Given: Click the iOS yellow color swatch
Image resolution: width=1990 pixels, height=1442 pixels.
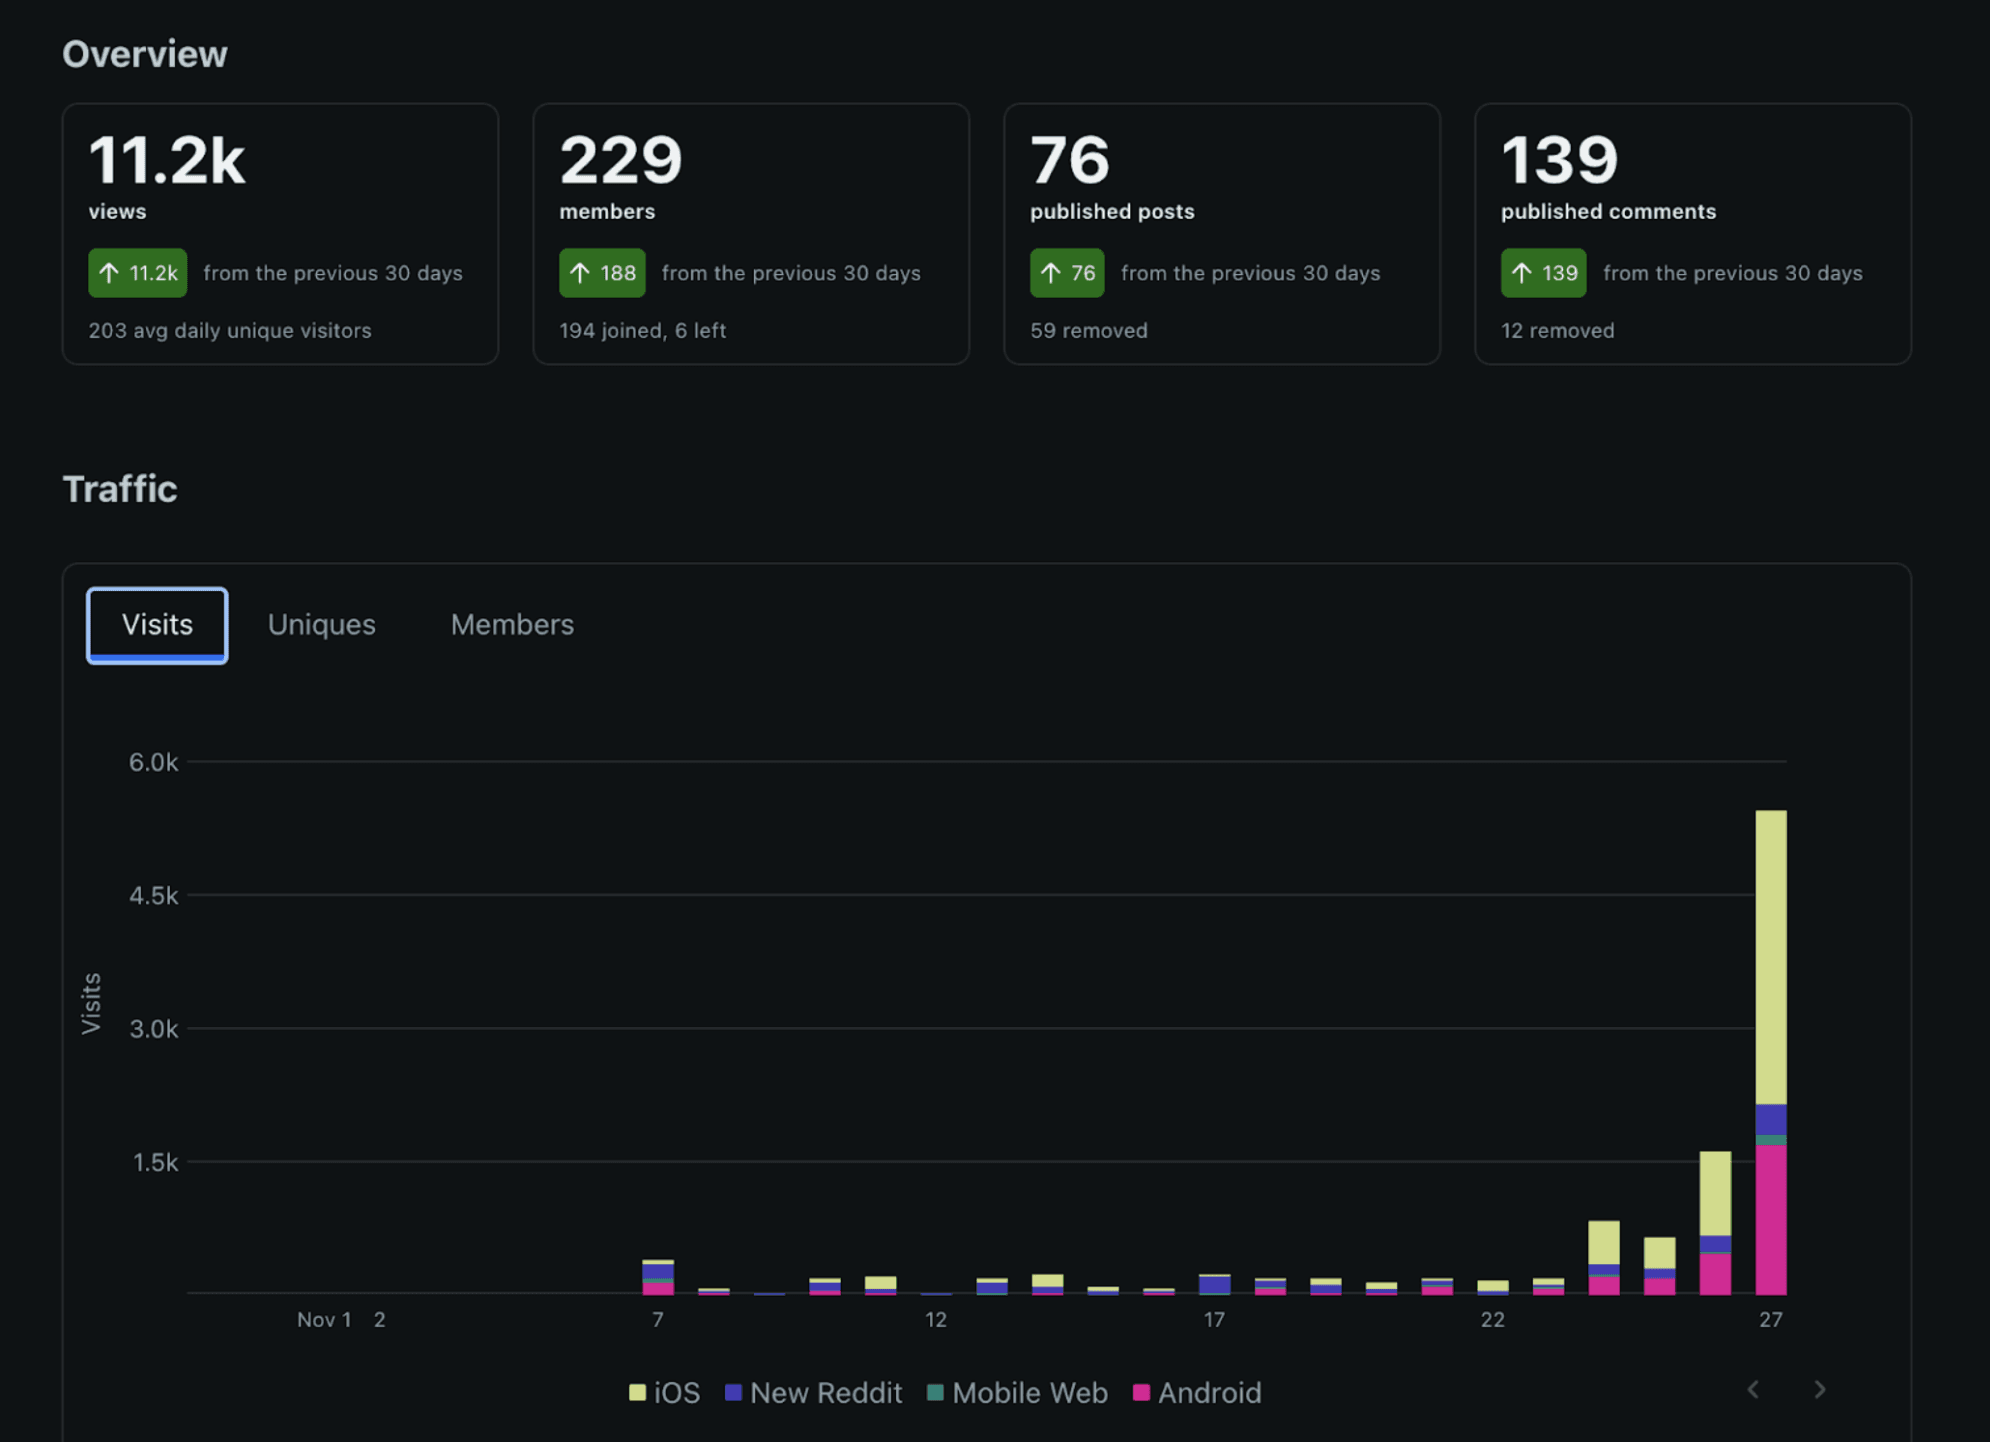Looking at the screenshot, I should pyautogui.click(x=637, y=1392).
